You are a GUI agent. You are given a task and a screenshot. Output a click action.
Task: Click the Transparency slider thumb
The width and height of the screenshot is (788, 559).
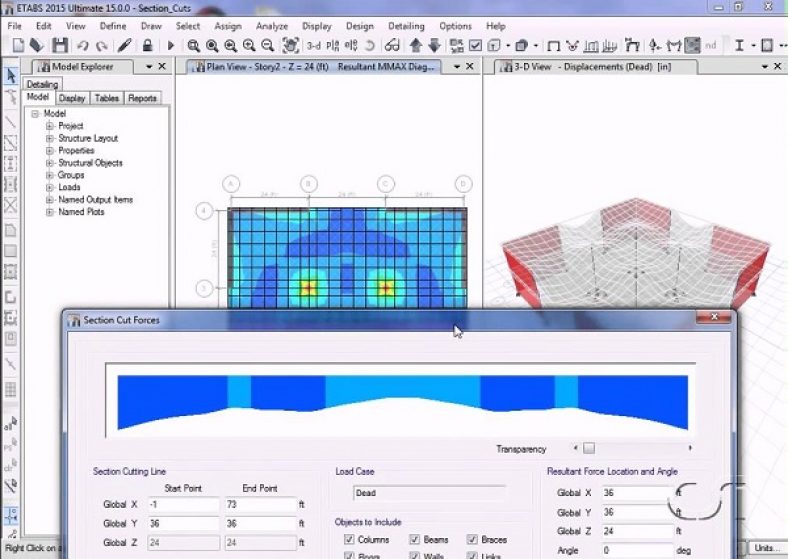coord(589,448)
